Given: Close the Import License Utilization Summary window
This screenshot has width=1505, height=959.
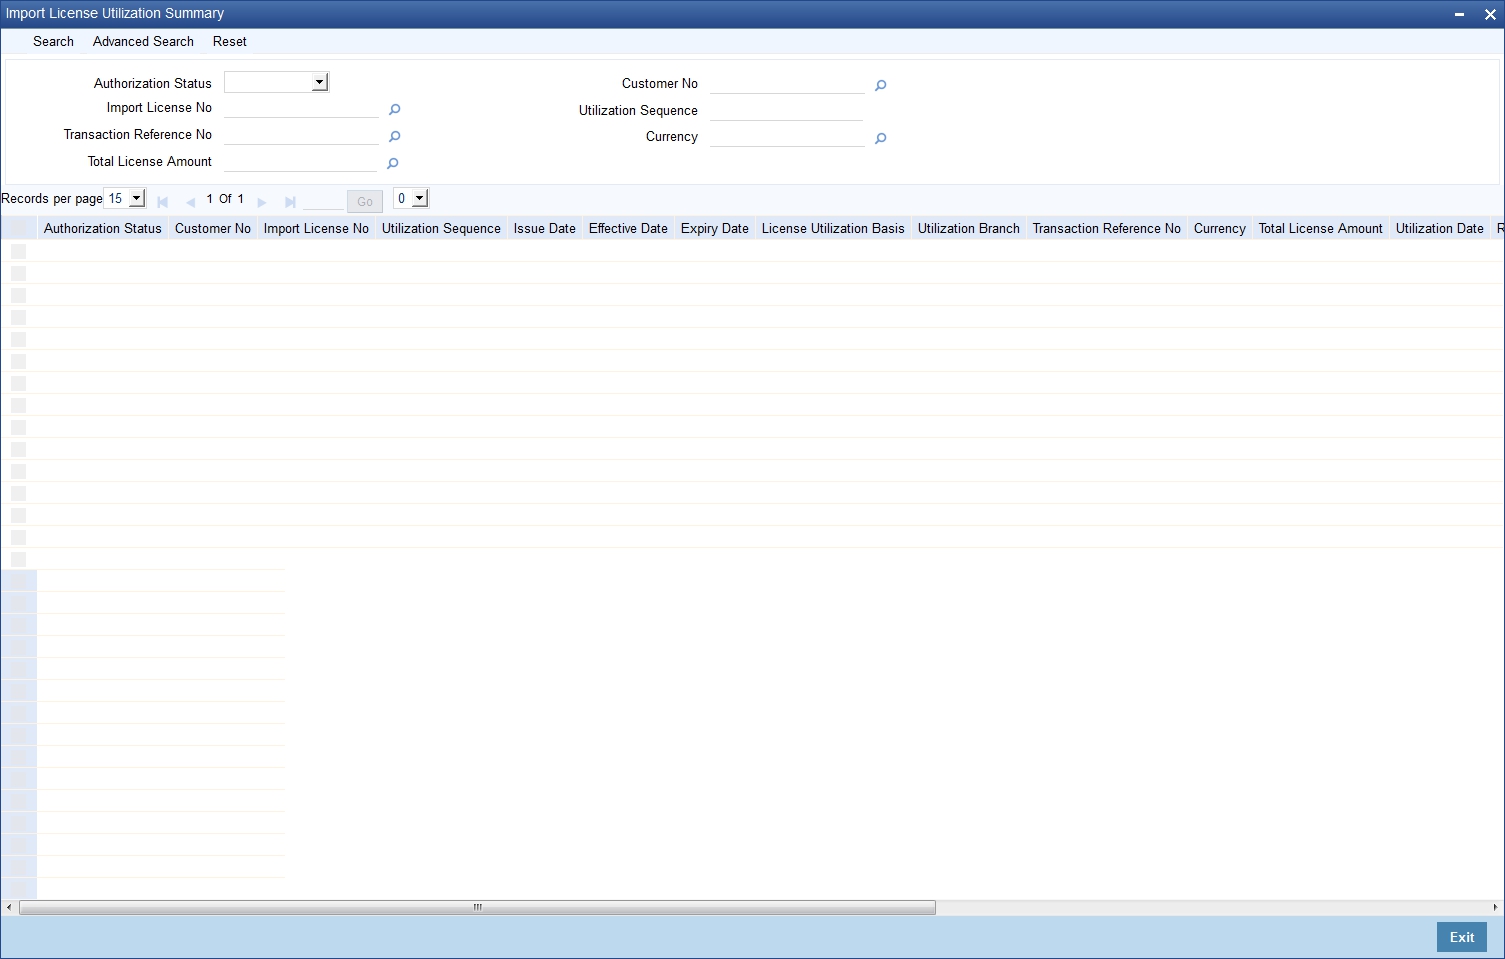Looking at the screenshot, I should coord(1490,15).
